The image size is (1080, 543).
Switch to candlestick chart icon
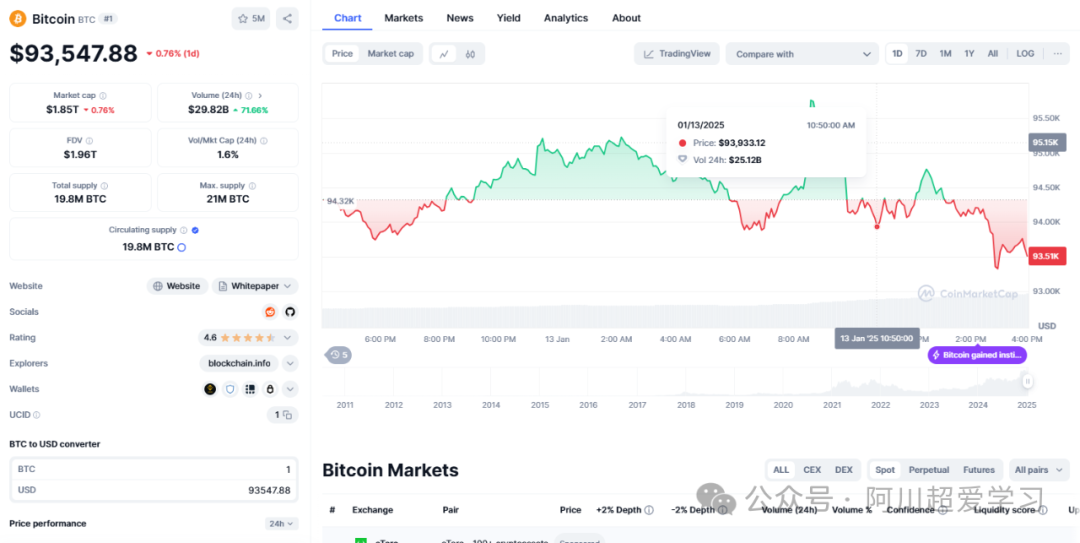click(470, 54)
